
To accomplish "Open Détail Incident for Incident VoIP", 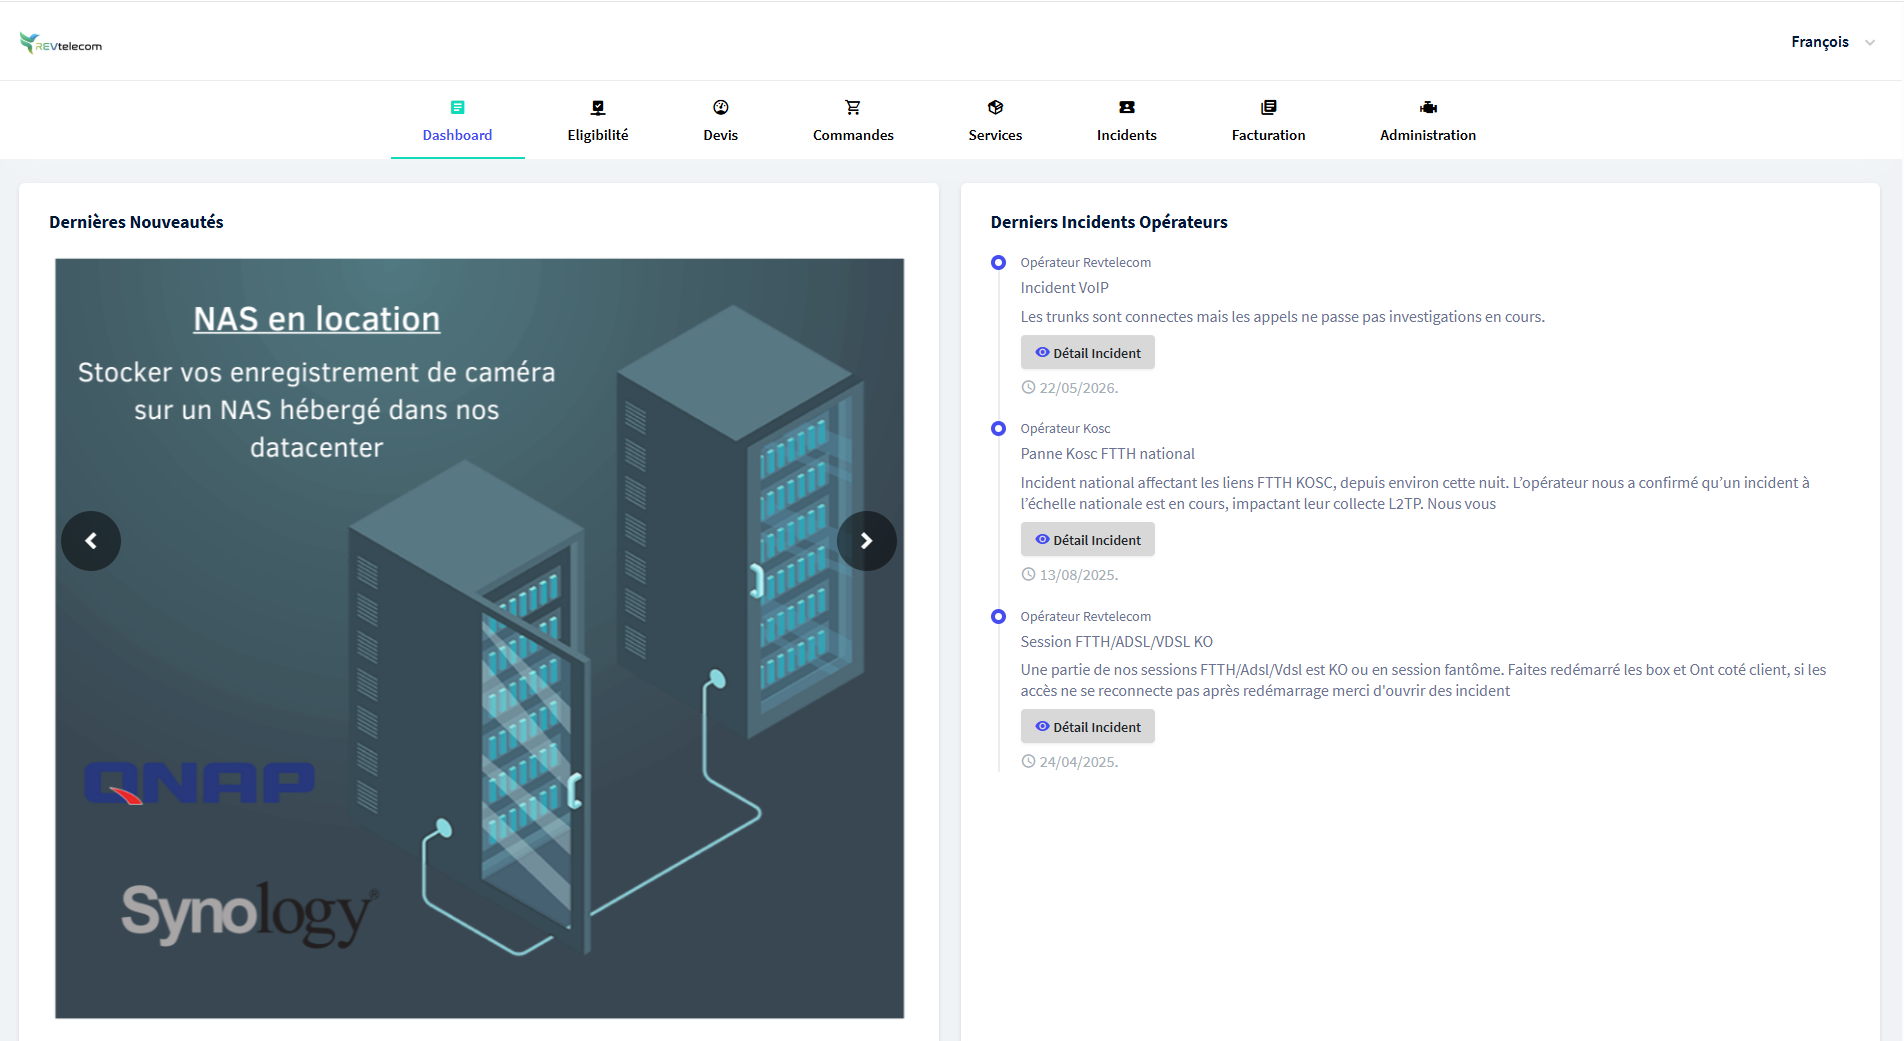I will click(1088, 353).
